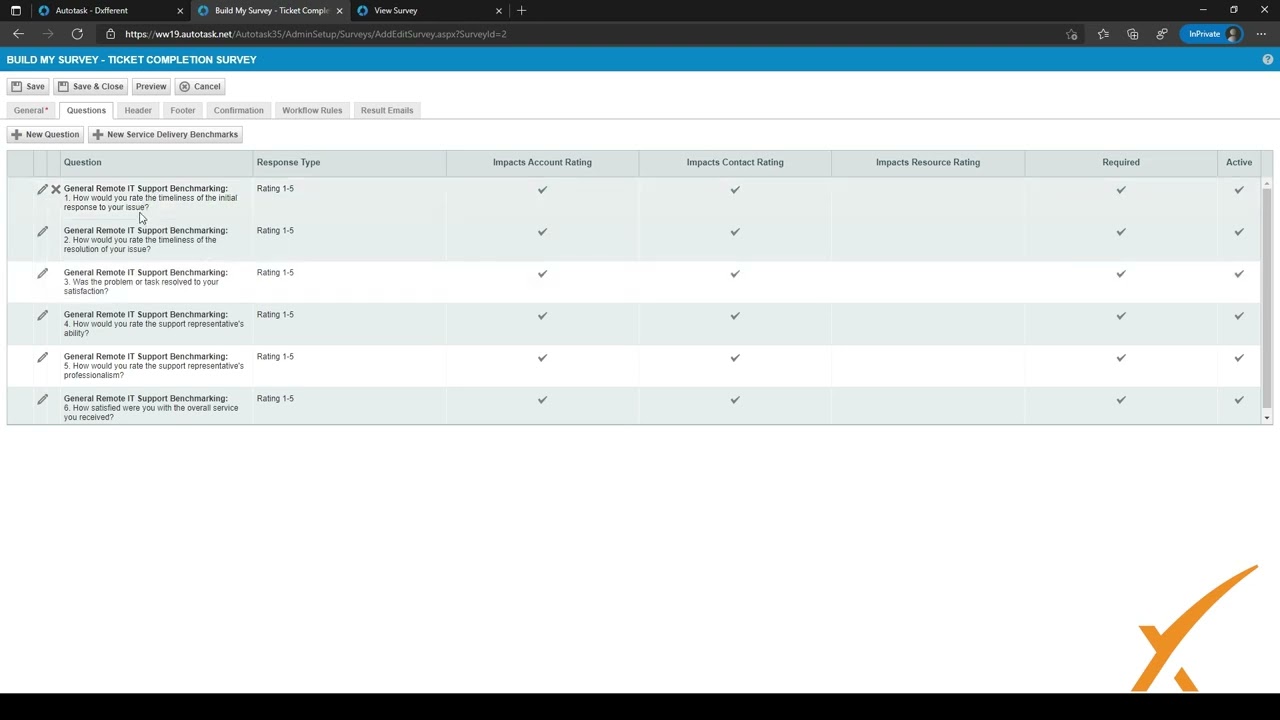Click question 1 Active checkmark

pos(1239,189)
